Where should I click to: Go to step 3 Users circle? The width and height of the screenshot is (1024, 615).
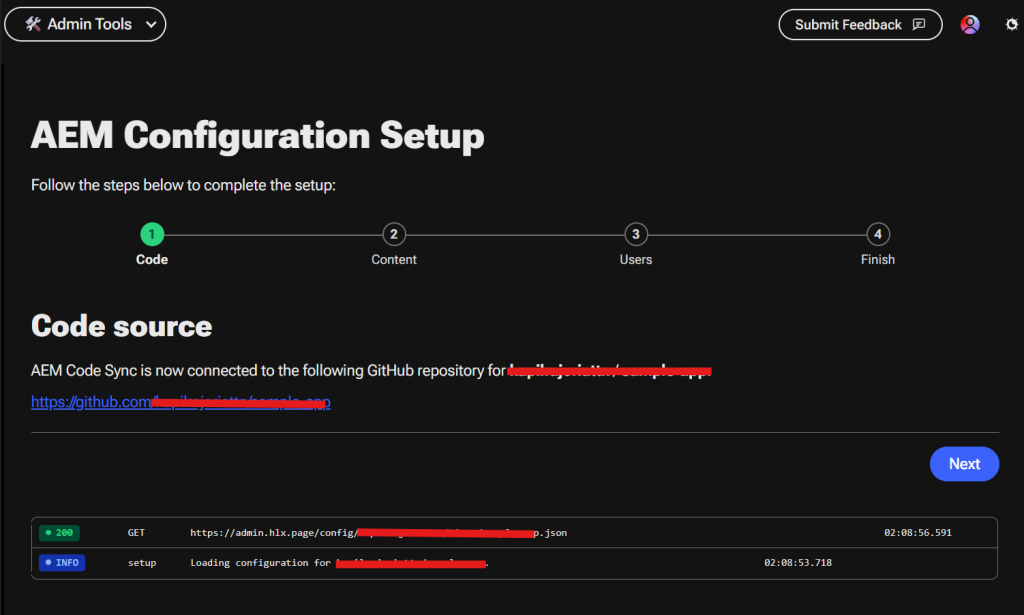pos(635,234)
